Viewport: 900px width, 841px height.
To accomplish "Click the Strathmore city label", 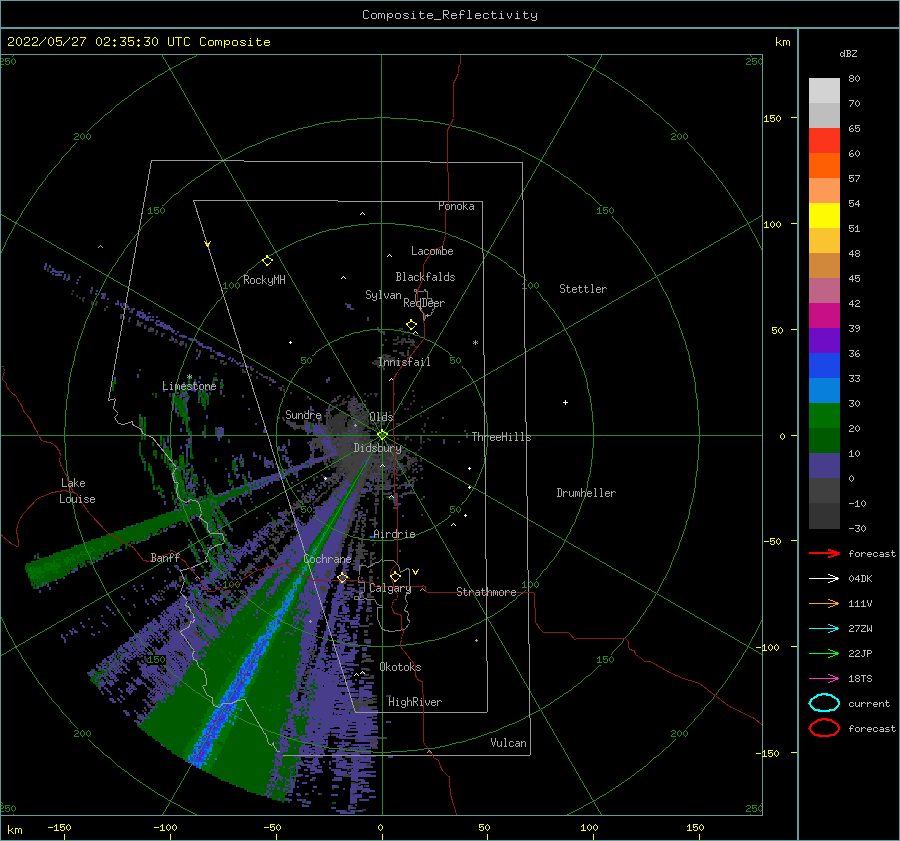I will tap(486, 592).
